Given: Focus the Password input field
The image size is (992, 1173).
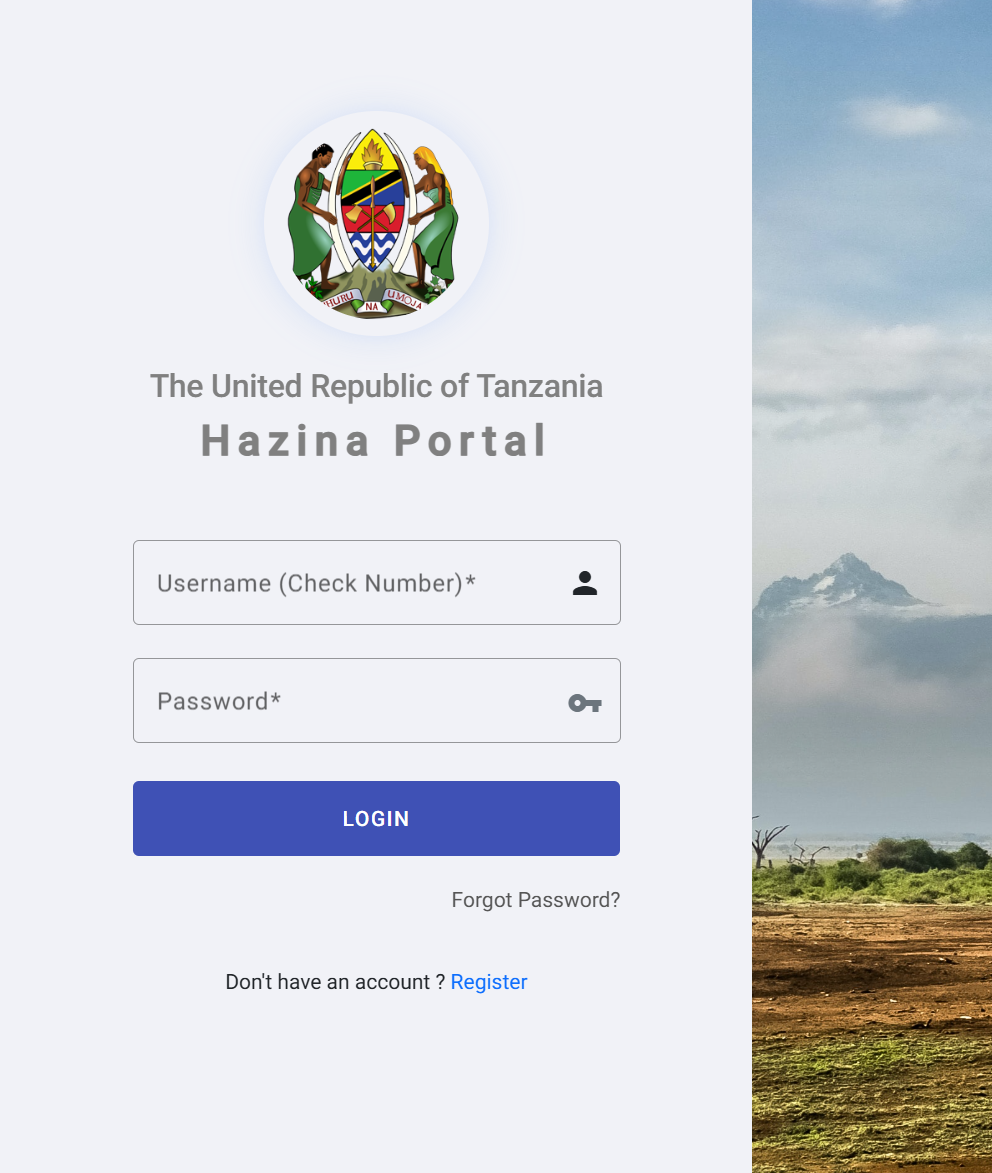Looking at the screenshot, I should coord(376,700).
